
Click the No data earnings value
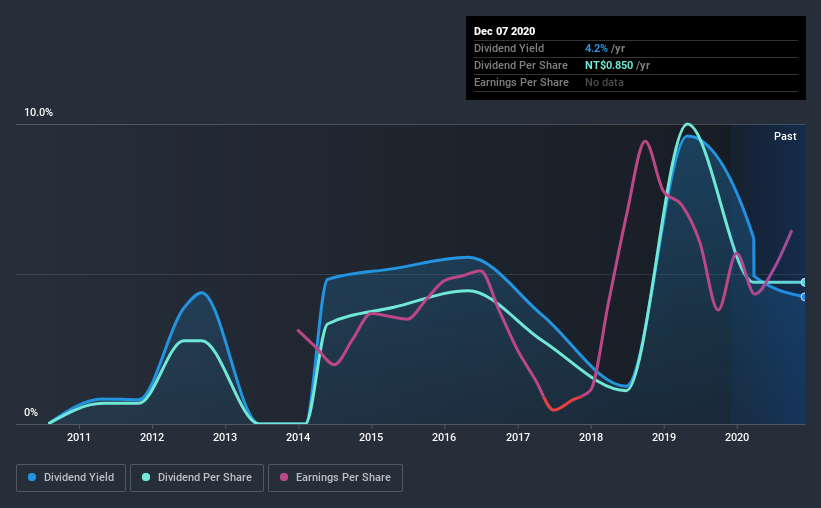click(604, 82)
